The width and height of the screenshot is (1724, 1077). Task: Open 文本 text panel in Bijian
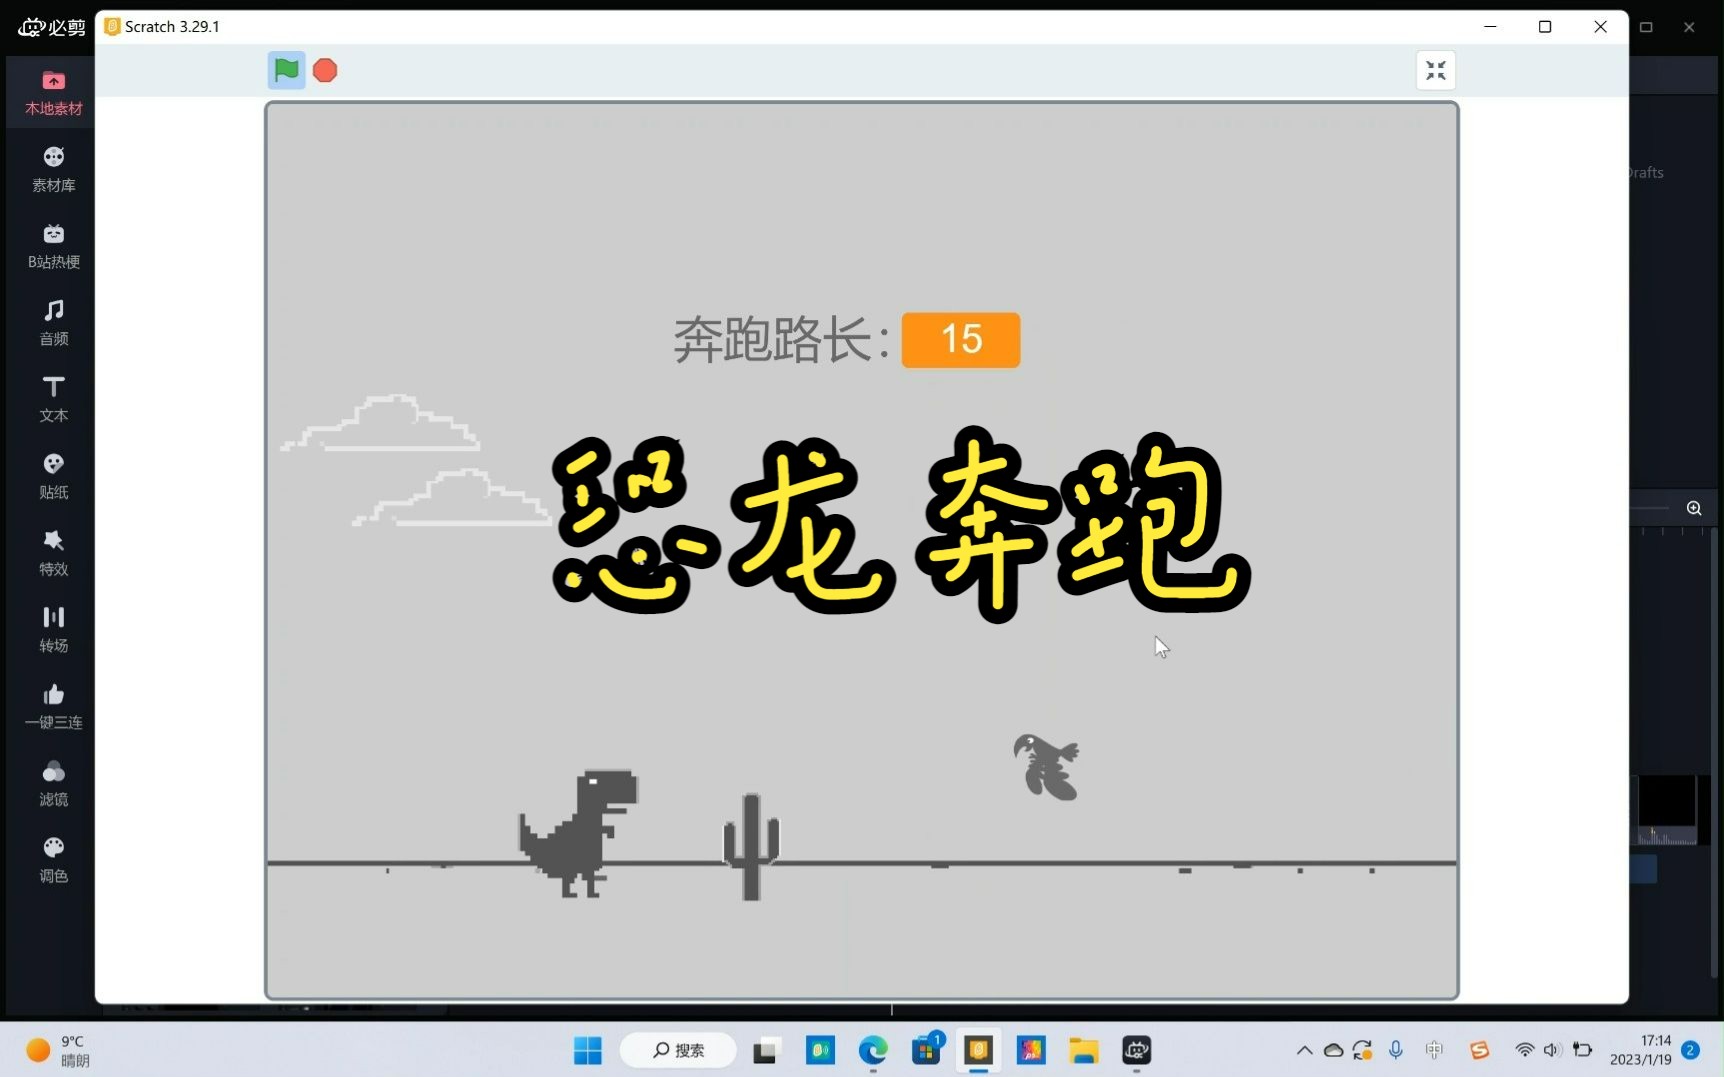point(54,400)
